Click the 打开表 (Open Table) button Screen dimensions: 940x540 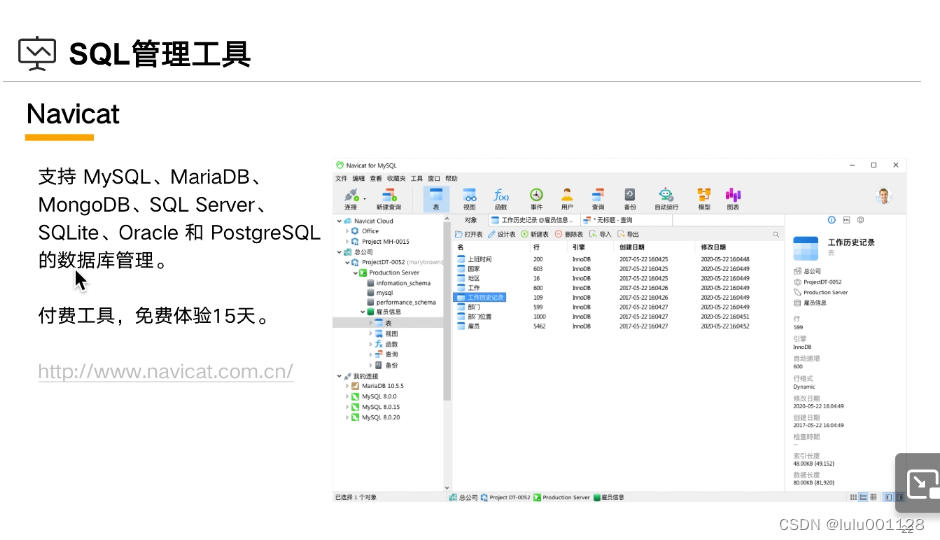(x=469, y=234)
